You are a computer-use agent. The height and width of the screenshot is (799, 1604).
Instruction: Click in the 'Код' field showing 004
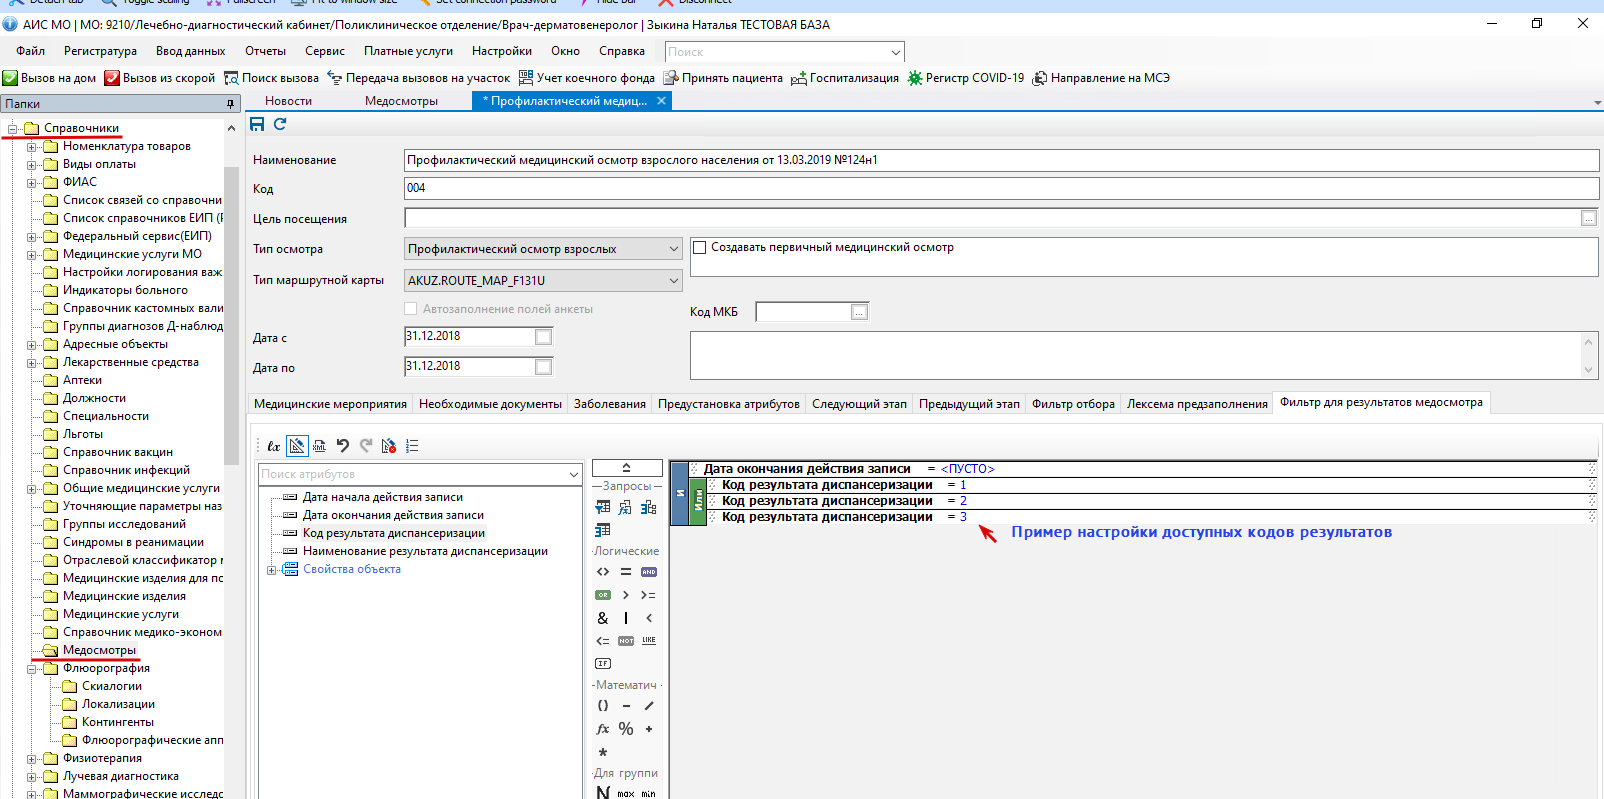[x=1001, y=188]
